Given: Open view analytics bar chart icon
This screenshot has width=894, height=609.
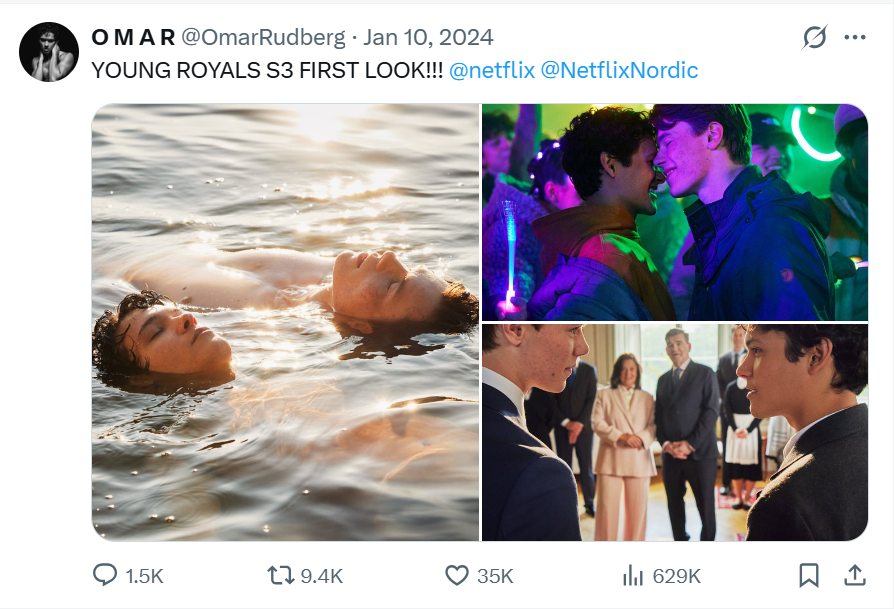Looking at the screenshot, I should [x=632, y=575].
